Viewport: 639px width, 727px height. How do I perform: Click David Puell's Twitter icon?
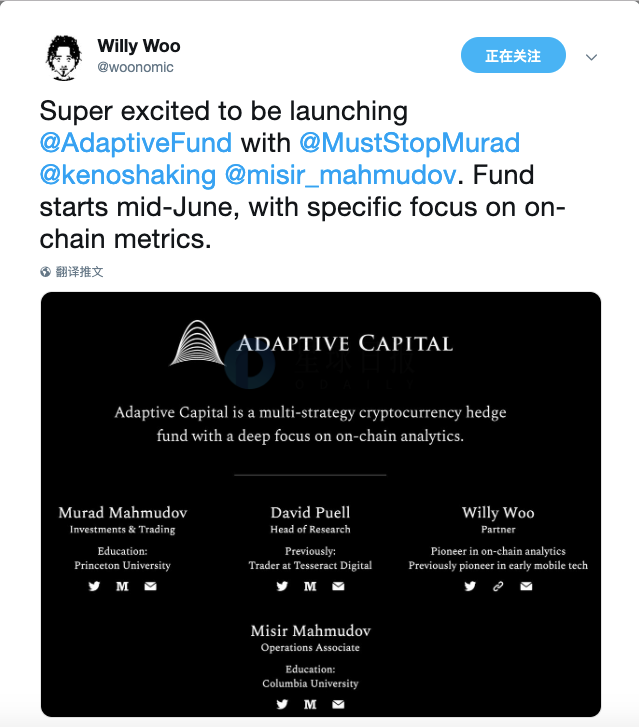[x=282, y=586]
